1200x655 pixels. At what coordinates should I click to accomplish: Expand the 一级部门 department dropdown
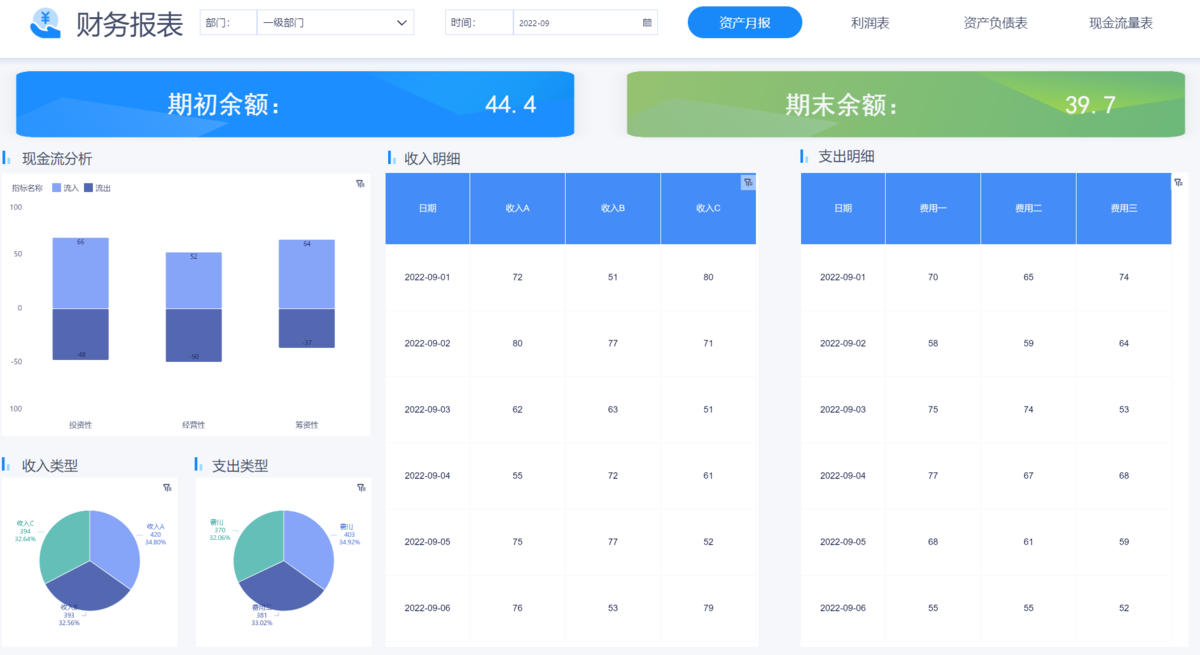point(335,22)
